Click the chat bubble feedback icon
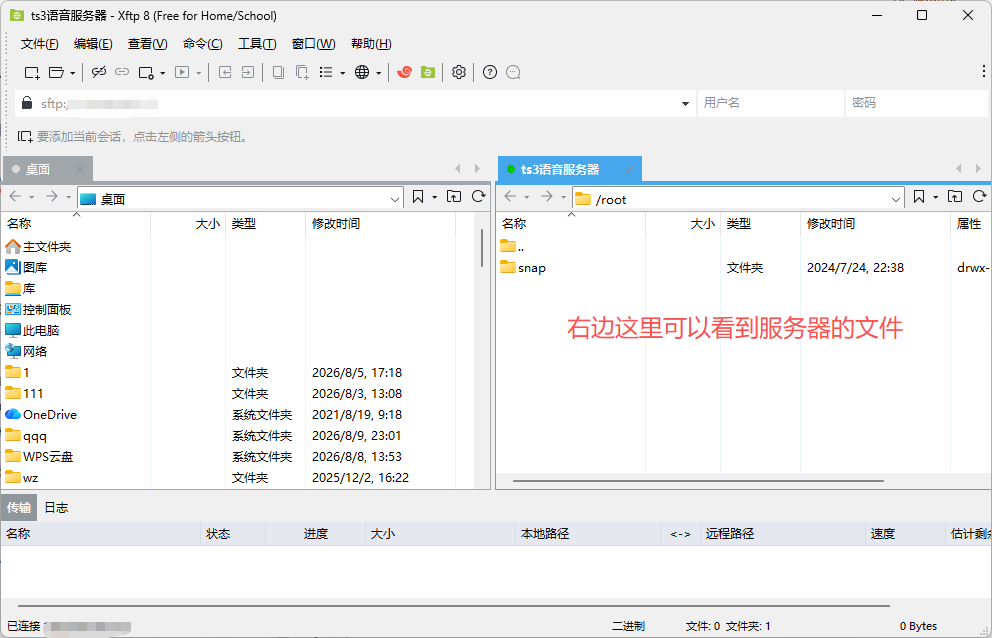The height and width of the screenshot is (638, 992). point(513,72)
